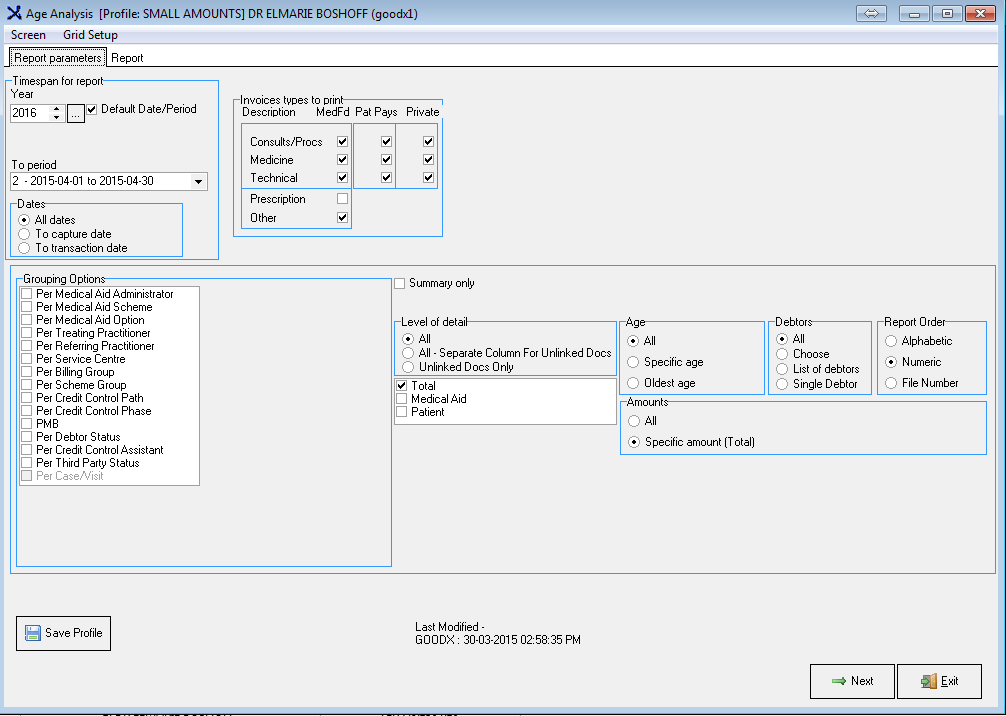Screen dimensions: 1006x716
Task: Click the ellipsis button beside Year field
Action: pyautogui.click(x=76, y=113)
